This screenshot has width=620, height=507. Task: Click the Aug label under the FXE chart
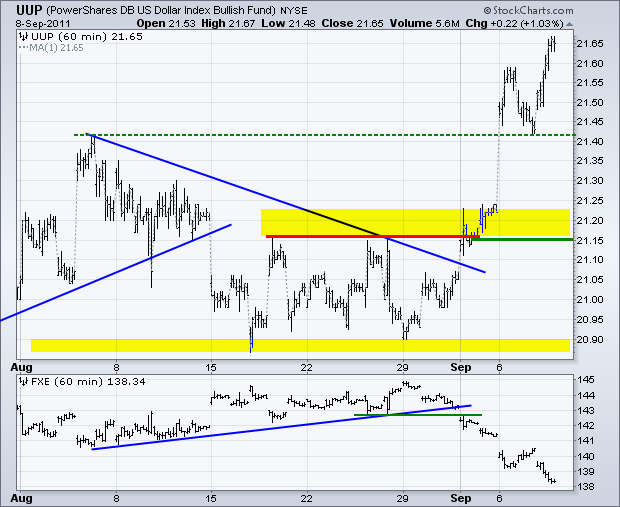(x=21, y=499)
